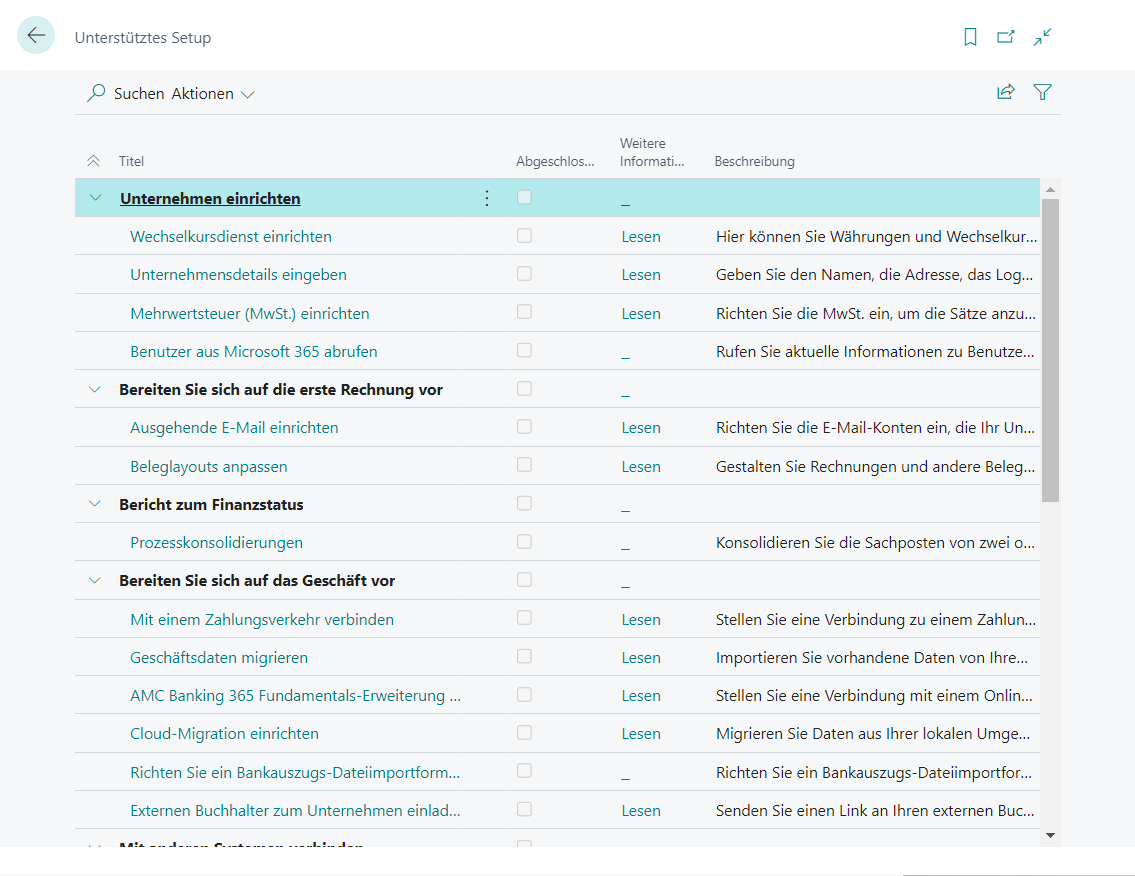Open Externen Buchhalter zum Unternehmen einladen
This screenshot has height=876, width=1135.
(x=295, y=811)
